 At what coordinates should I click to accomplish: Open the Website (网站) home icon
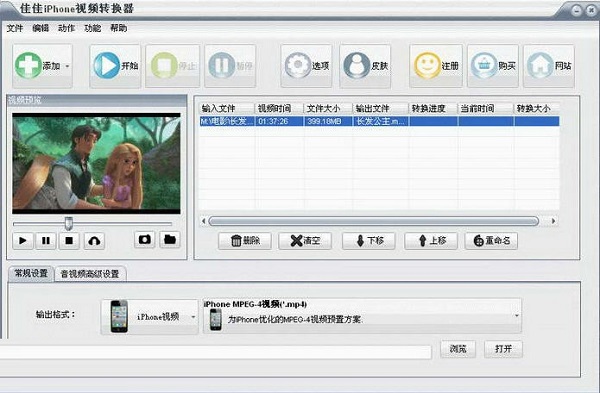pyautogui.click(x=540, y=65)
